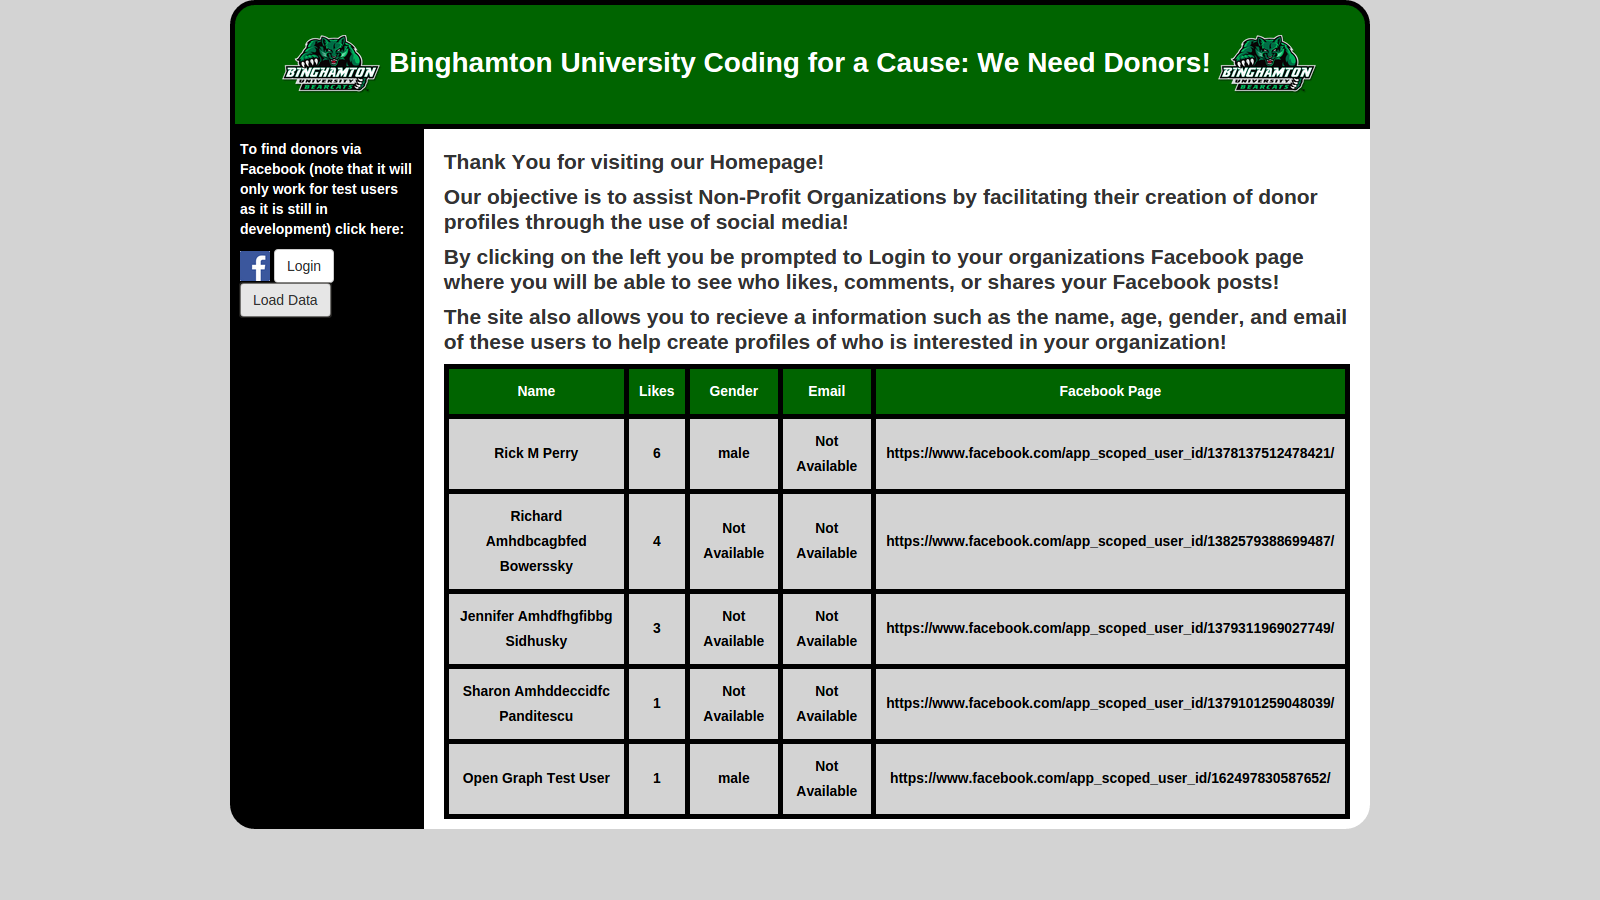Click the Facebook Page column header

coord(1110,391)
